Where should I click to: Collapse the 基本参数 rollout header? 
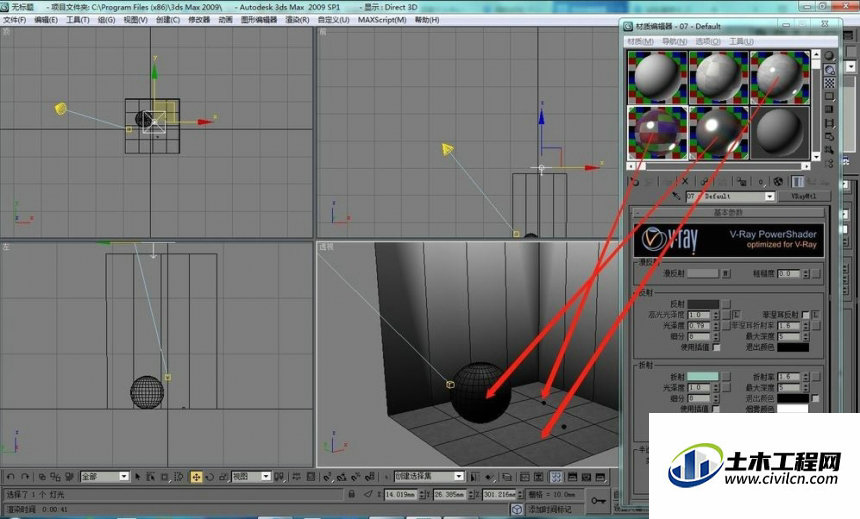728,212
